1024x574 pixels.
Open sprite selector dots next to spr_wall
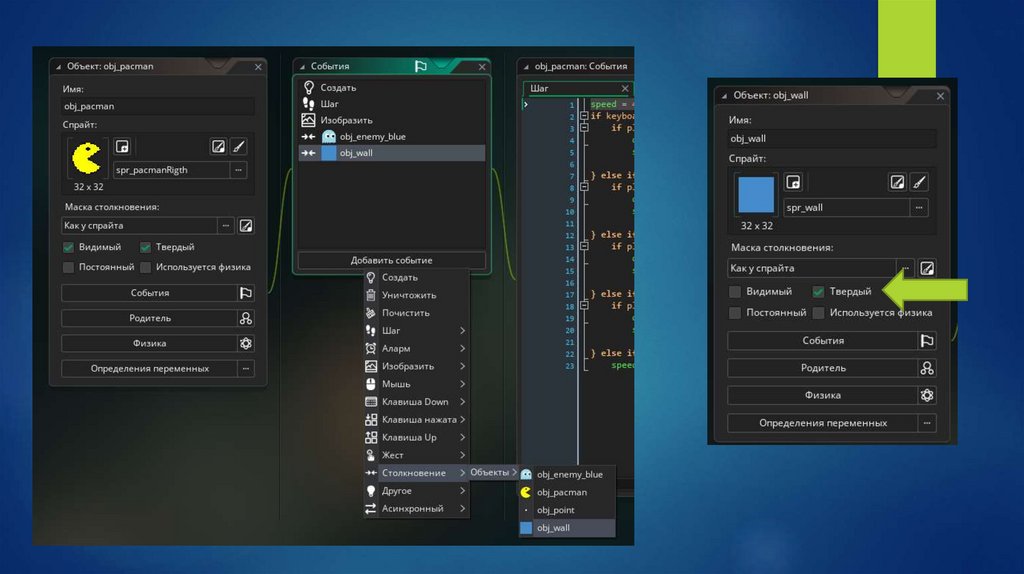click(x=919, y=208)
